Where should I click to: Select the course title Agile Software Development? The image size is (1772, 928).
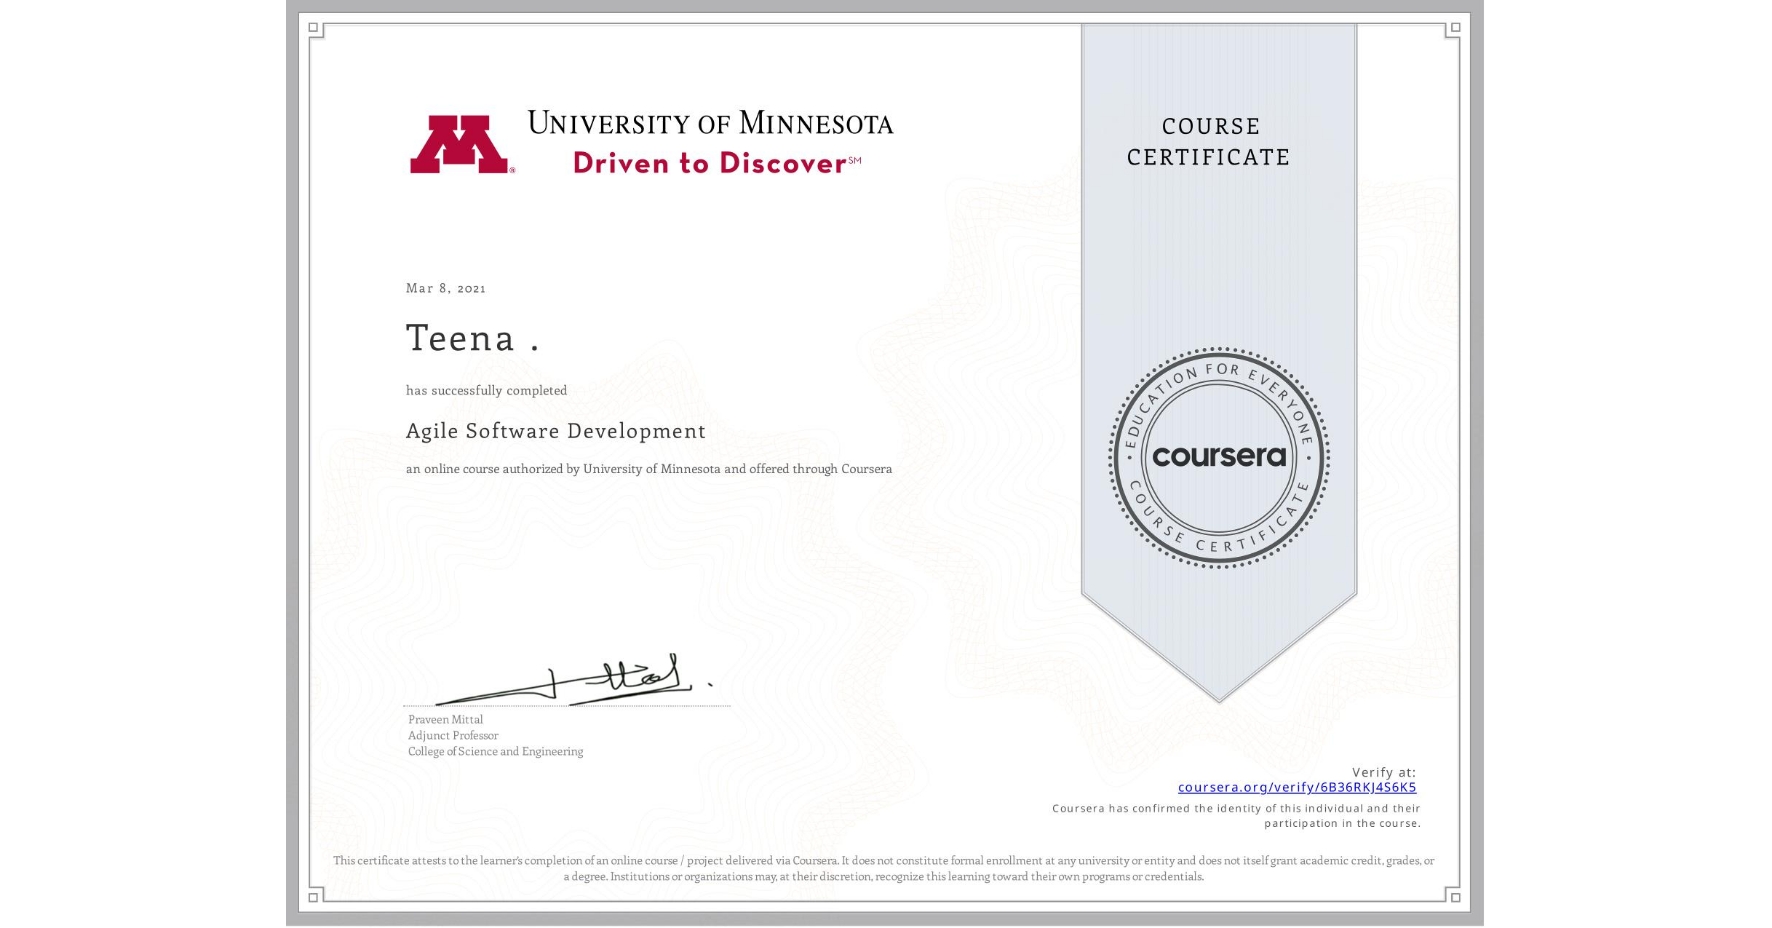(554, 431)
